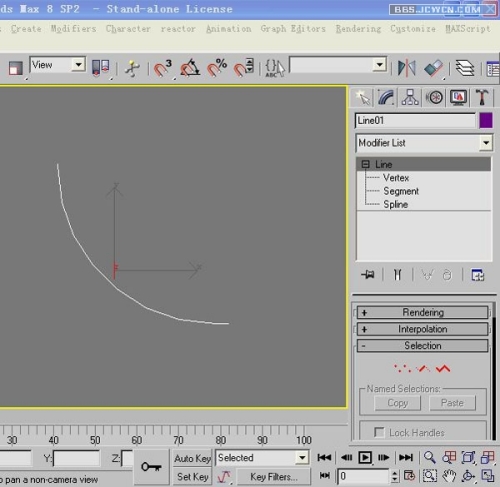This screenshot has width=500, height=487.
Task: Toggle the Angle Snap icon
Action: pos(190,68)
